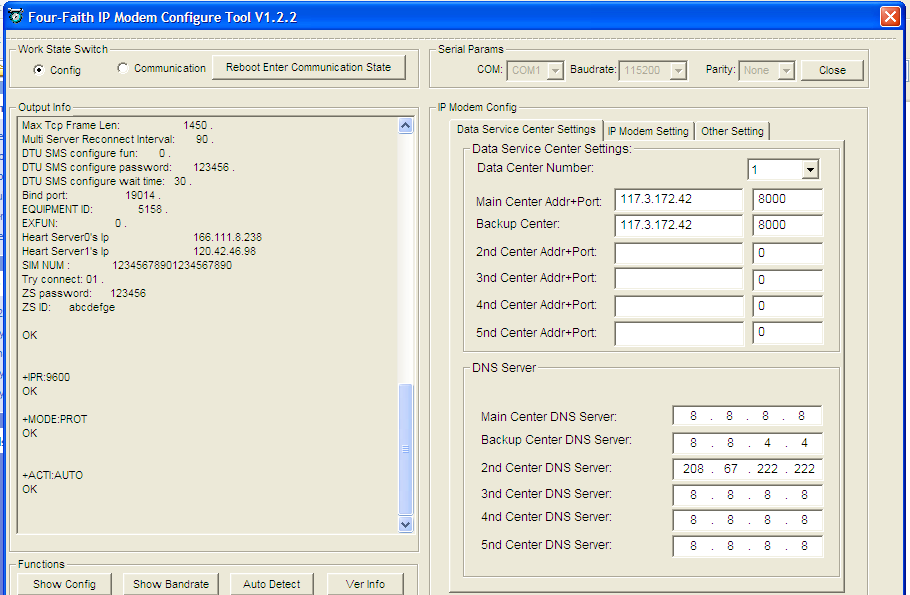Click the 3nd Center address field
The height and width of the screenshot is (595, 910).
tap(678, 279)
